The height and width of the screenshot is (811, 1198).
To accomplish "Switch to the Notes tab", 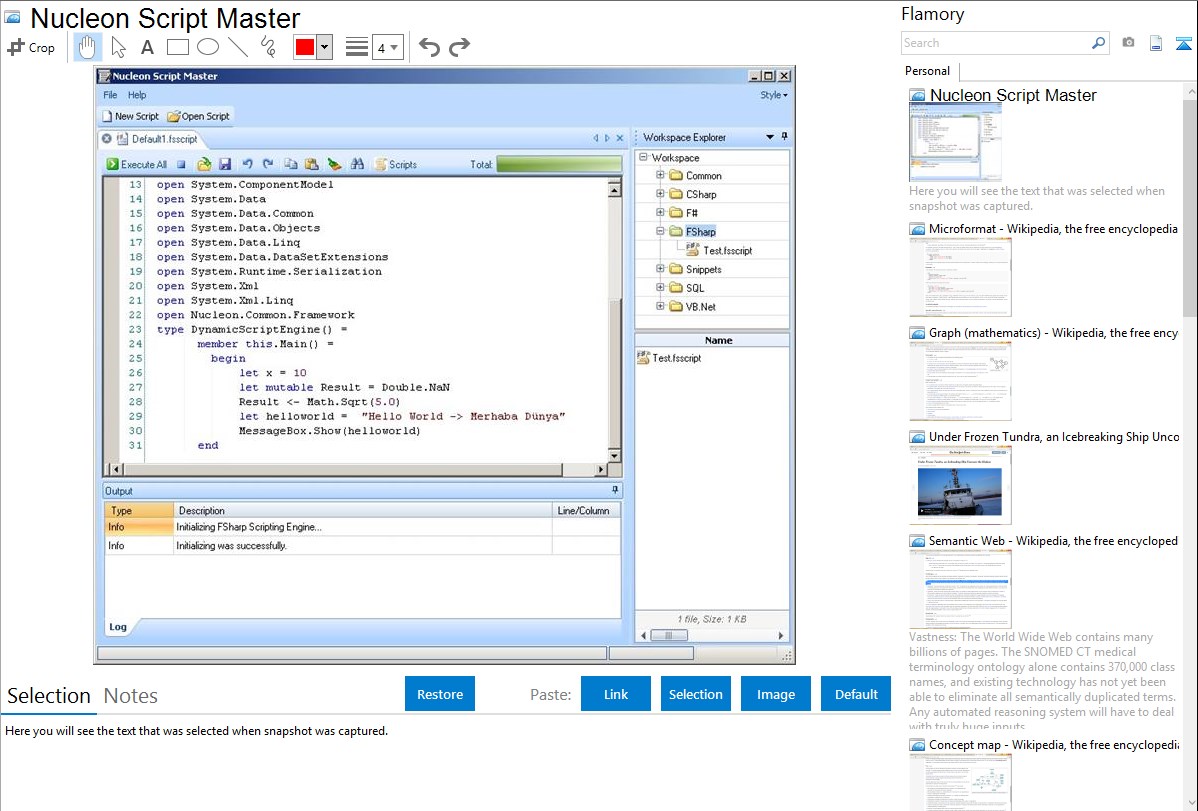I will click(x=131, y=696).
